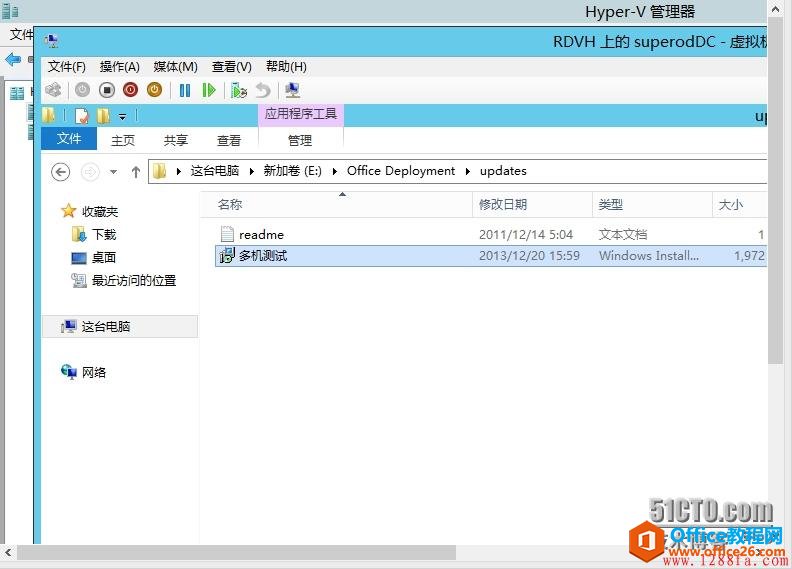Image resolution: width=792 pixels, height=569 pixels.
Task: Open the 操作(A) menu
Action: click(119, 66)
